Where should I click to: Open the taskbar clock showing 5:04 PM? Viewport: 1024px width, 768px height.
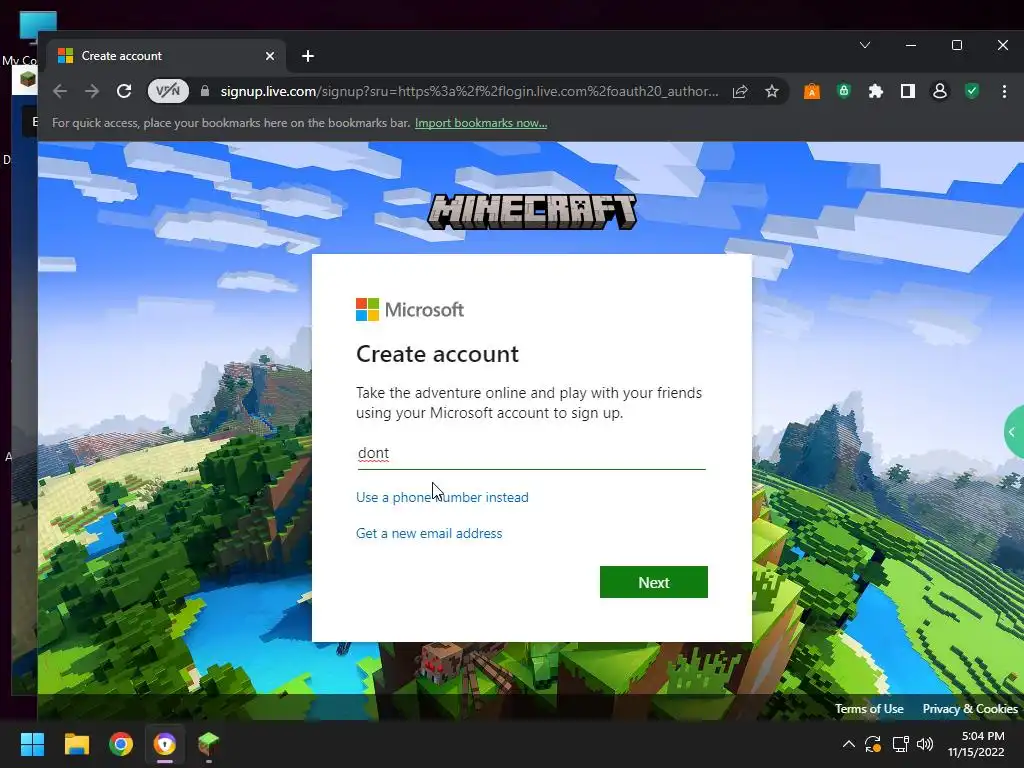point(976,744)
